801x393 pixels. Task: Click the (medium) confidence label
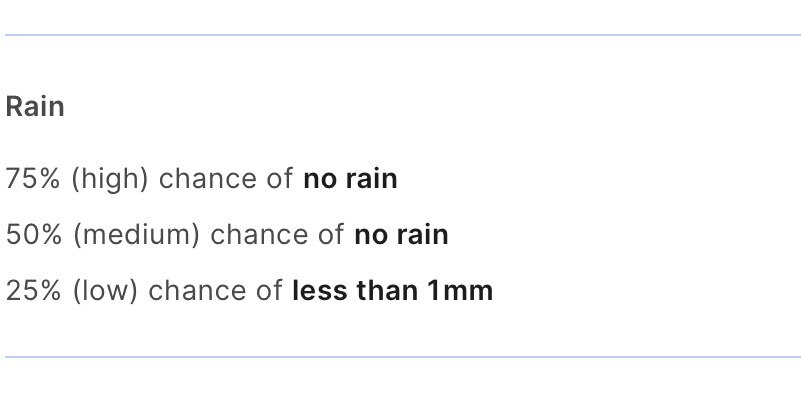click(136, 236)
